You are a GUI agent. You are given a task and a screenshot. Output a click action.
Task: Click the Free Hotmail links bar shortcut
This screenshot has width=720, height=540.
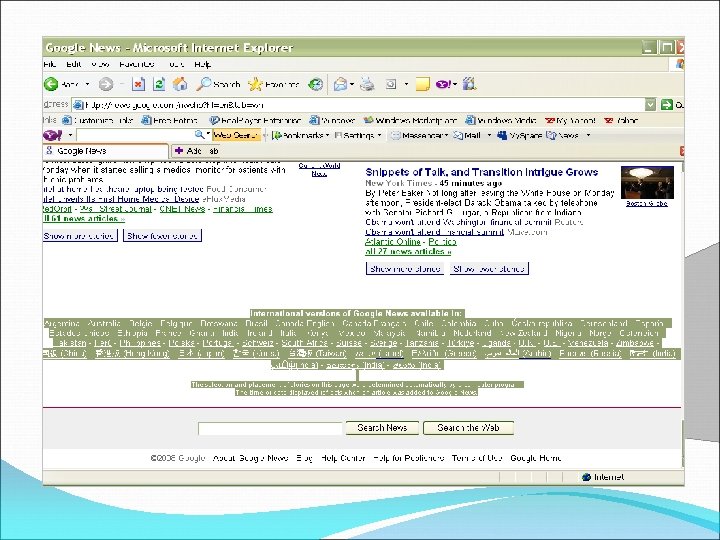point(169,120)
